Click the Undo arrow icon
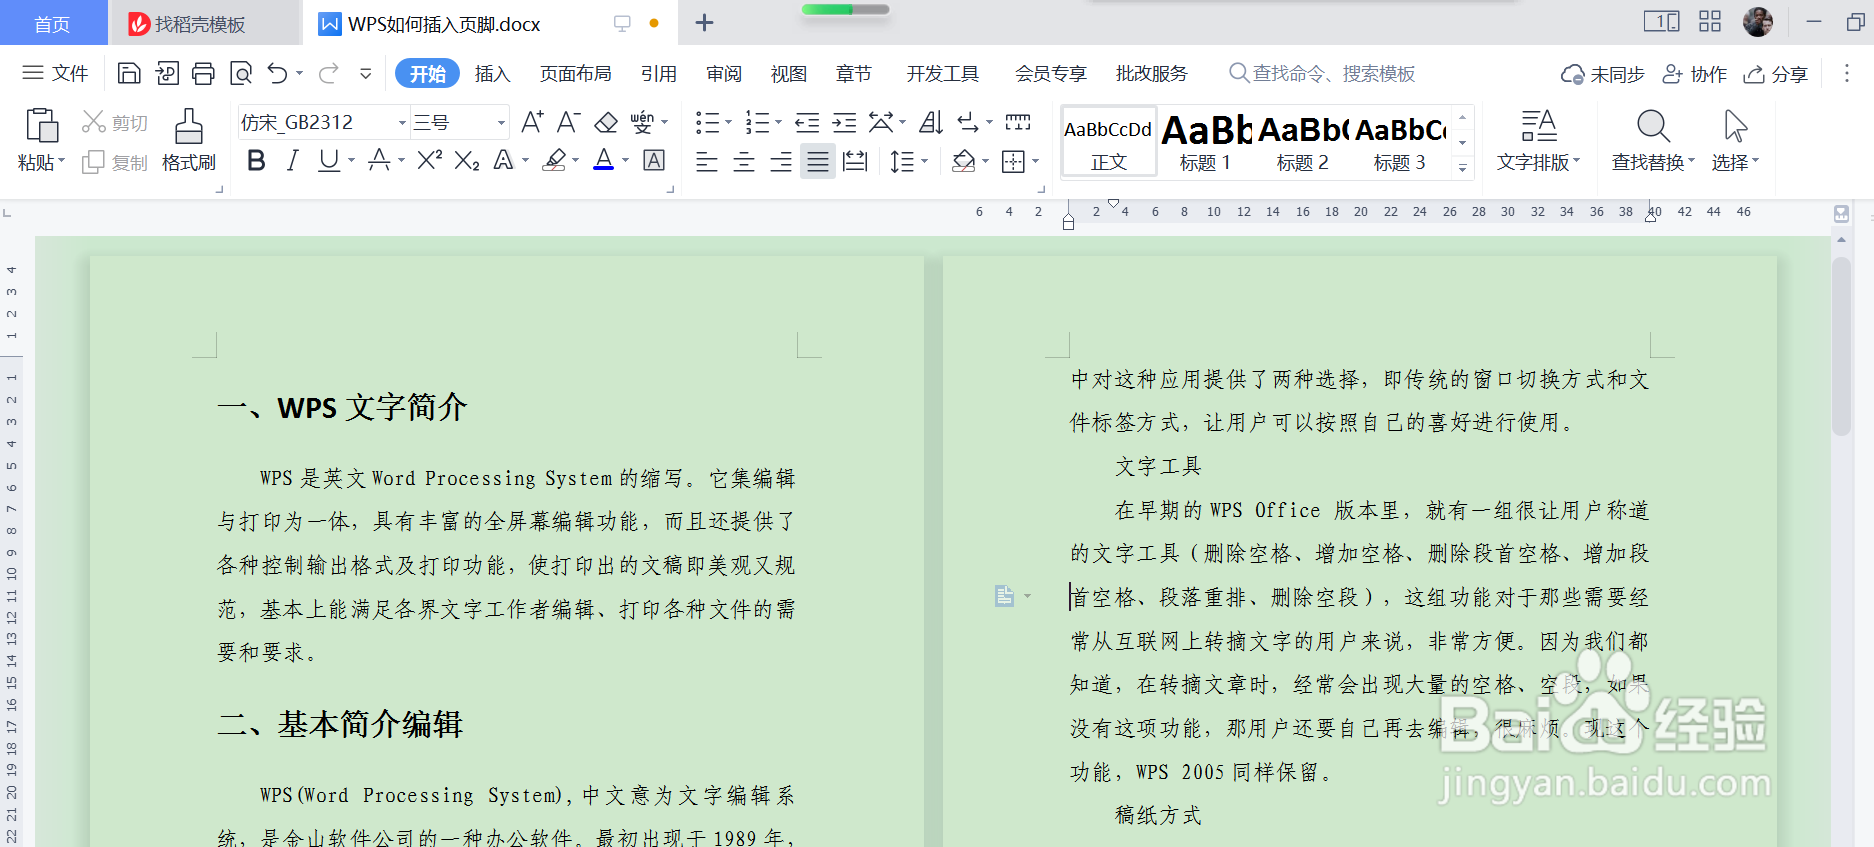1874x847 pixels. pos(278,73)
